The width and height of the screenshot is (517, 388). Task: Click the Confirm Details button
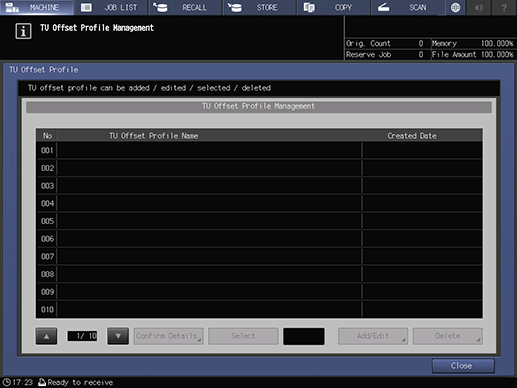169,336
